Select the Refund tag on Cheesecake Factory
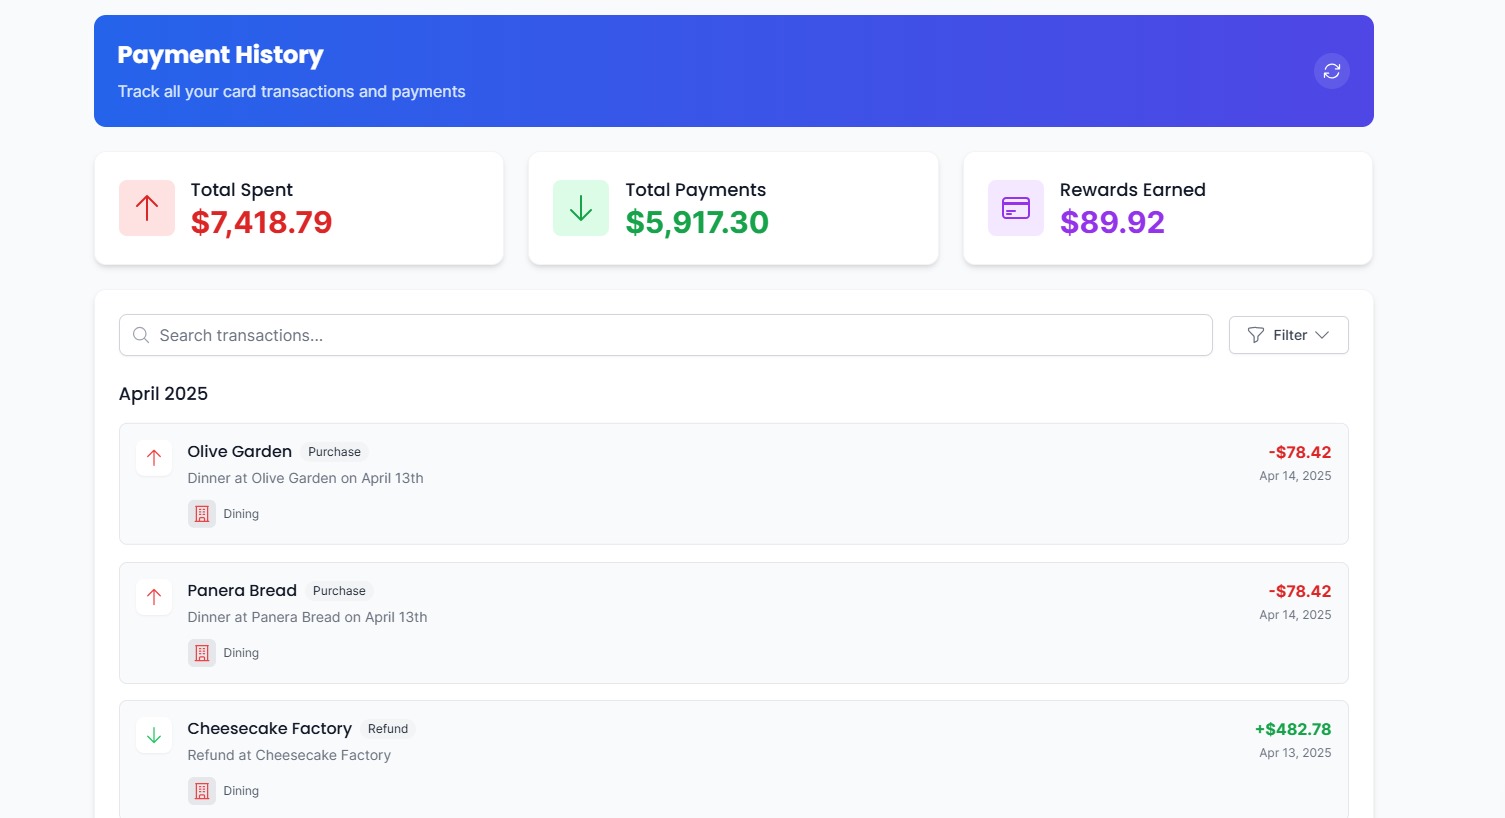 388,729
